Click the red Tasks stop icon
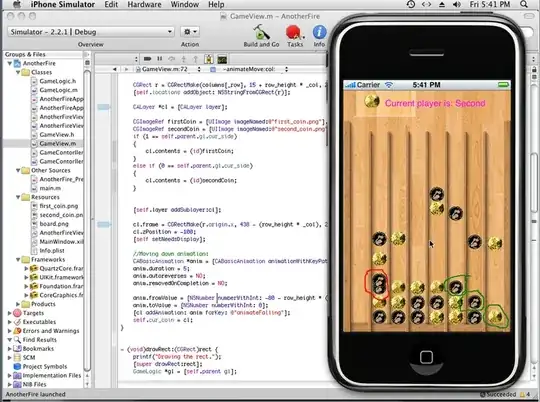The image size is (540, 402). tap(294, 32)
